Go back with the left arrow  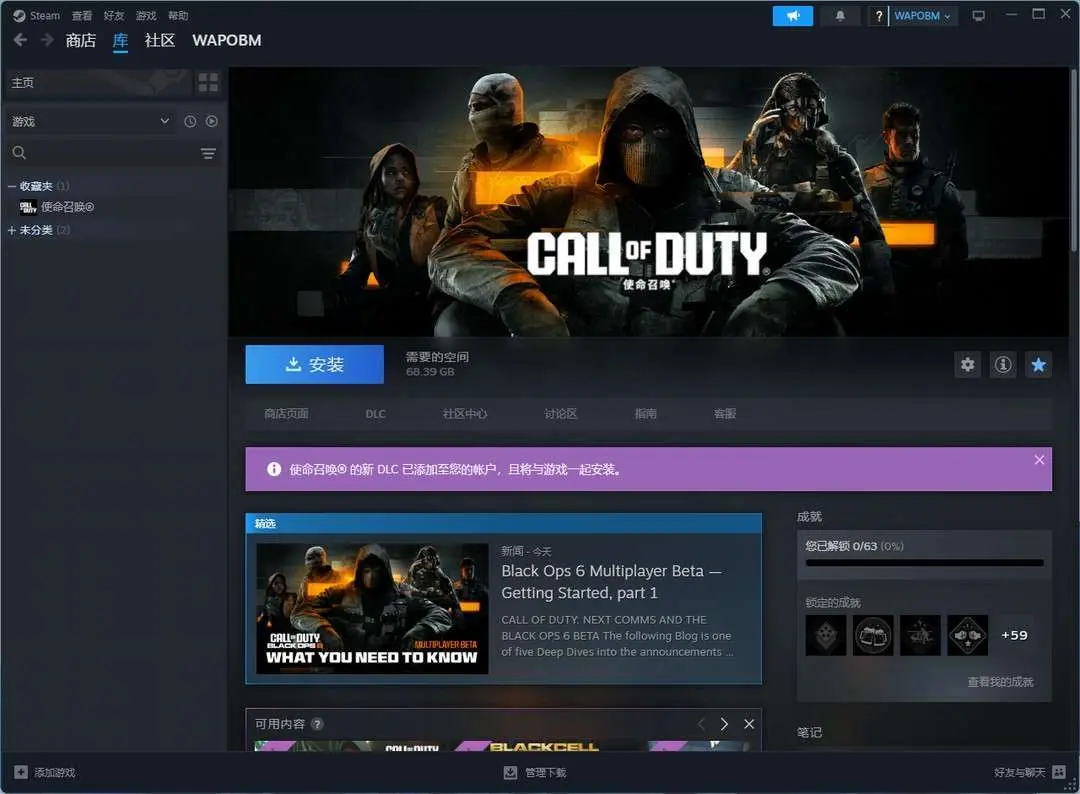tap(21, 40)
